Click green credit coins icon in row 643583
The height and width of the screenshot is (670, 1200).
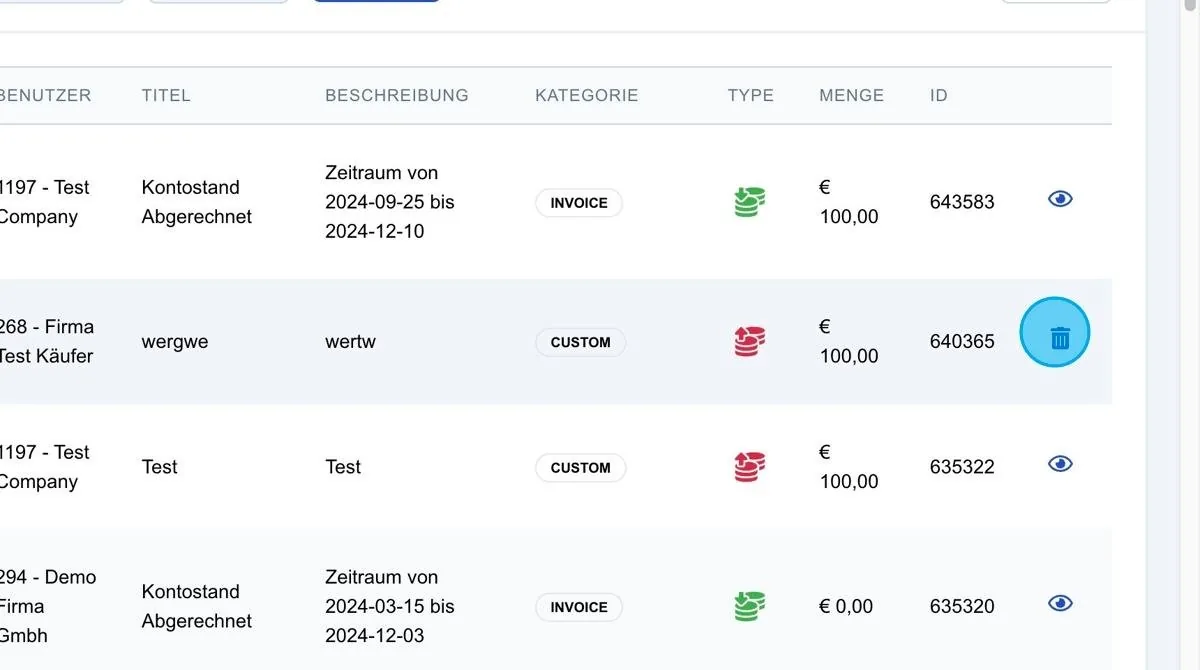click(749, 202)
